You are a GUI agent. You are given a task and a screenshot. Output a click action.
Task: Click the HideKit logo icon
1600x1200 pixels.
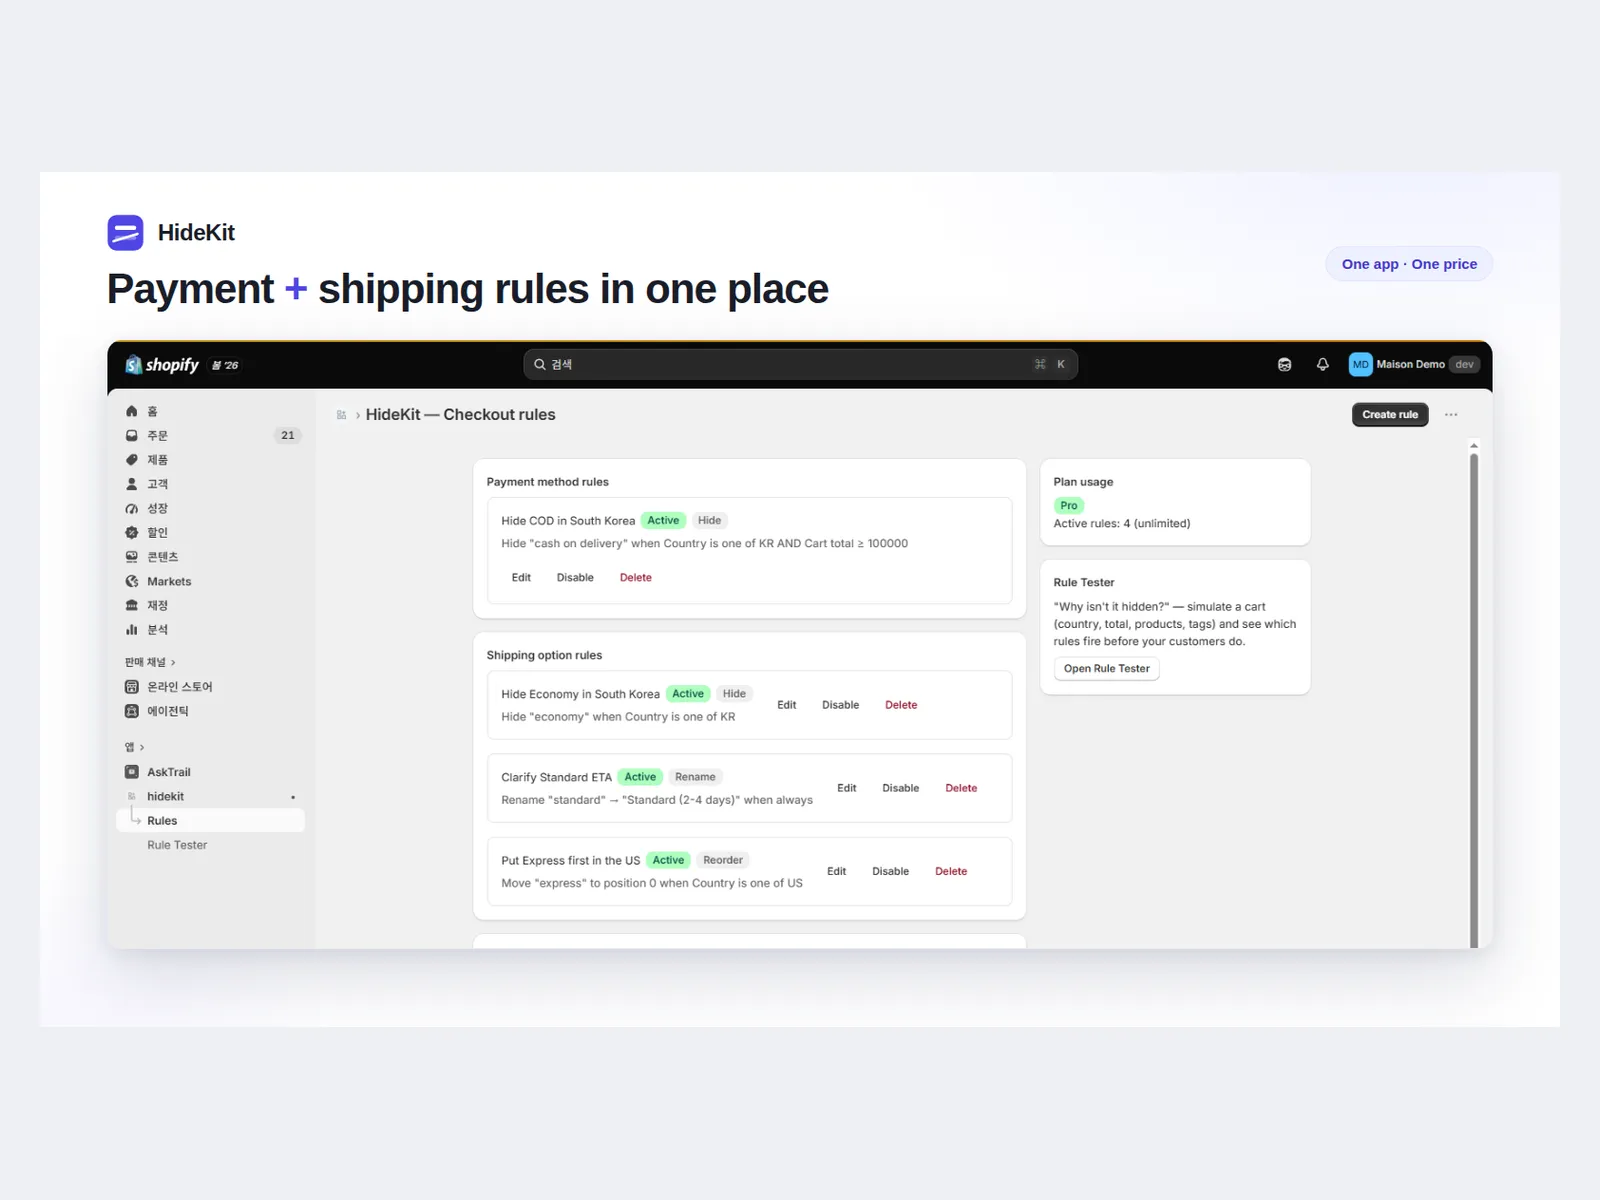pyautogui.click(x=126, y=233)
